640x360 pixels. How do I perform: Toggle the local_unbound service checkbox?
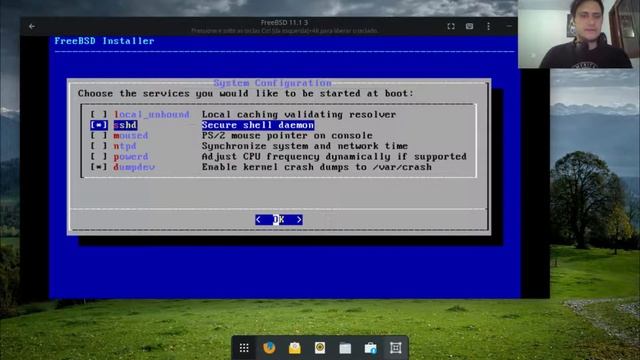pos(99,114)
